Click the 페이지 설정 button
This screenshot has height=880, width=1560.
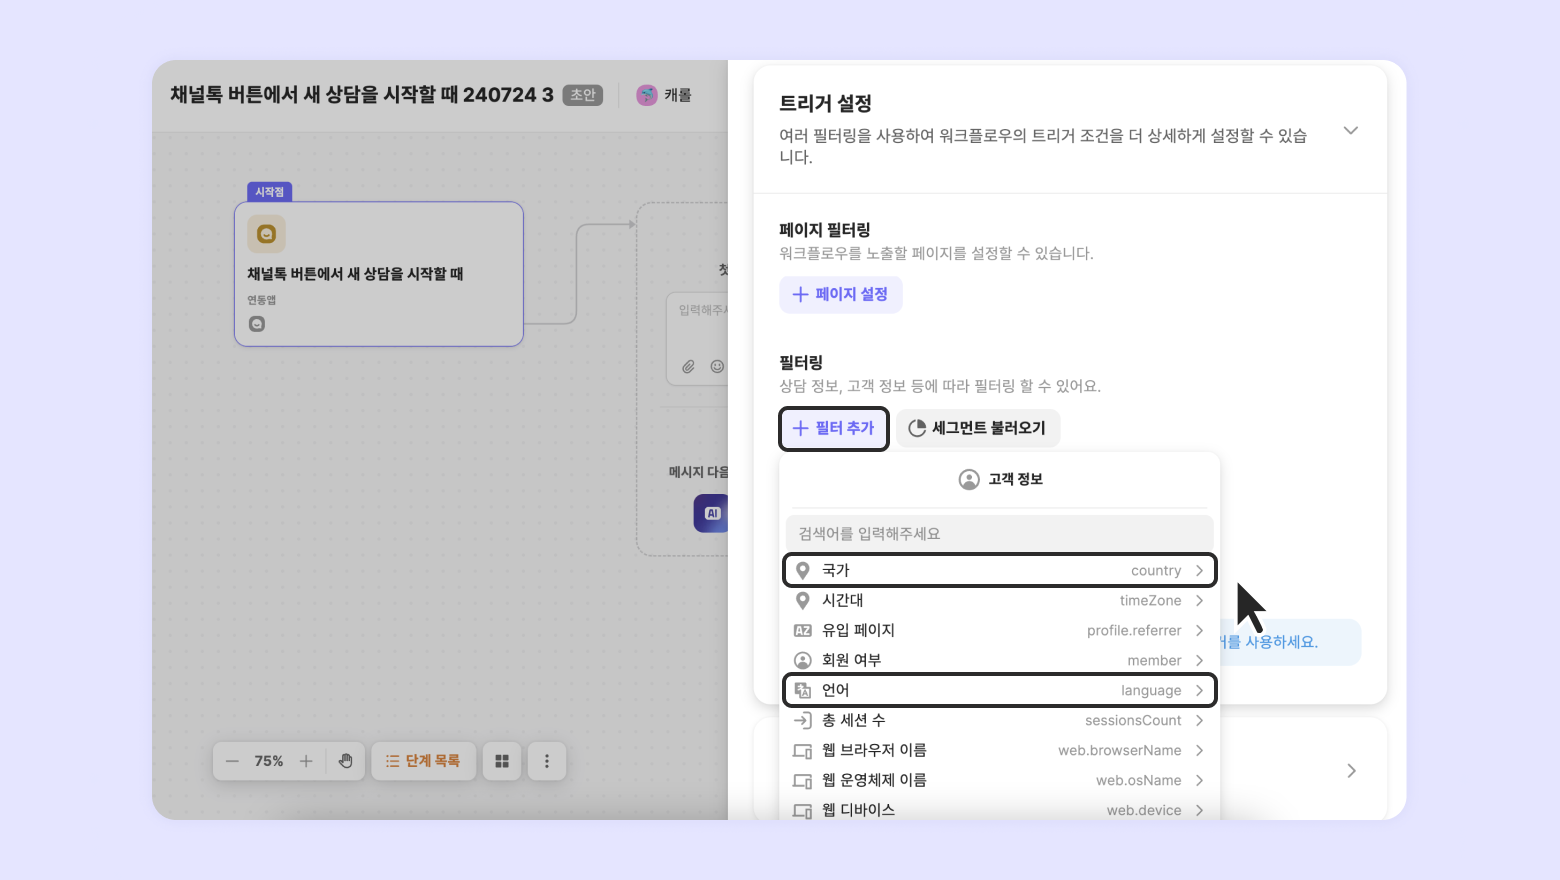coord(841,294)
